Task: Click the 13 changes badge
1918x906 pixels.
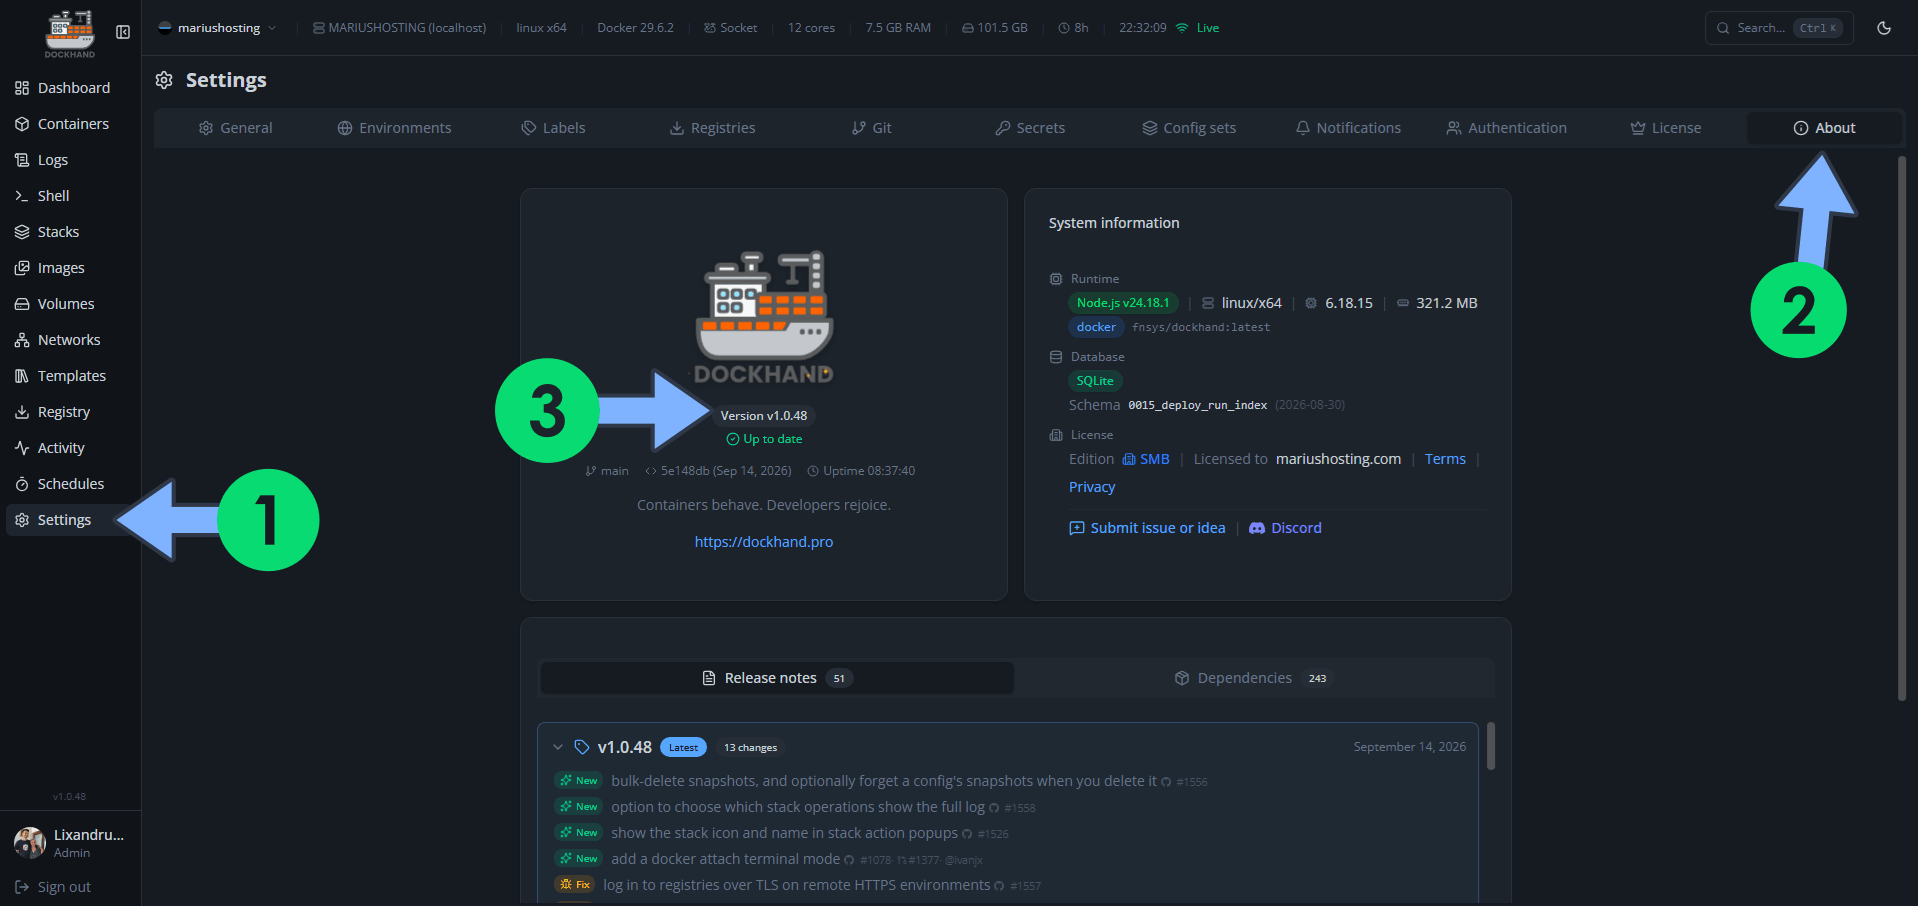Action: pyautogui.click(x=750, y=748)
